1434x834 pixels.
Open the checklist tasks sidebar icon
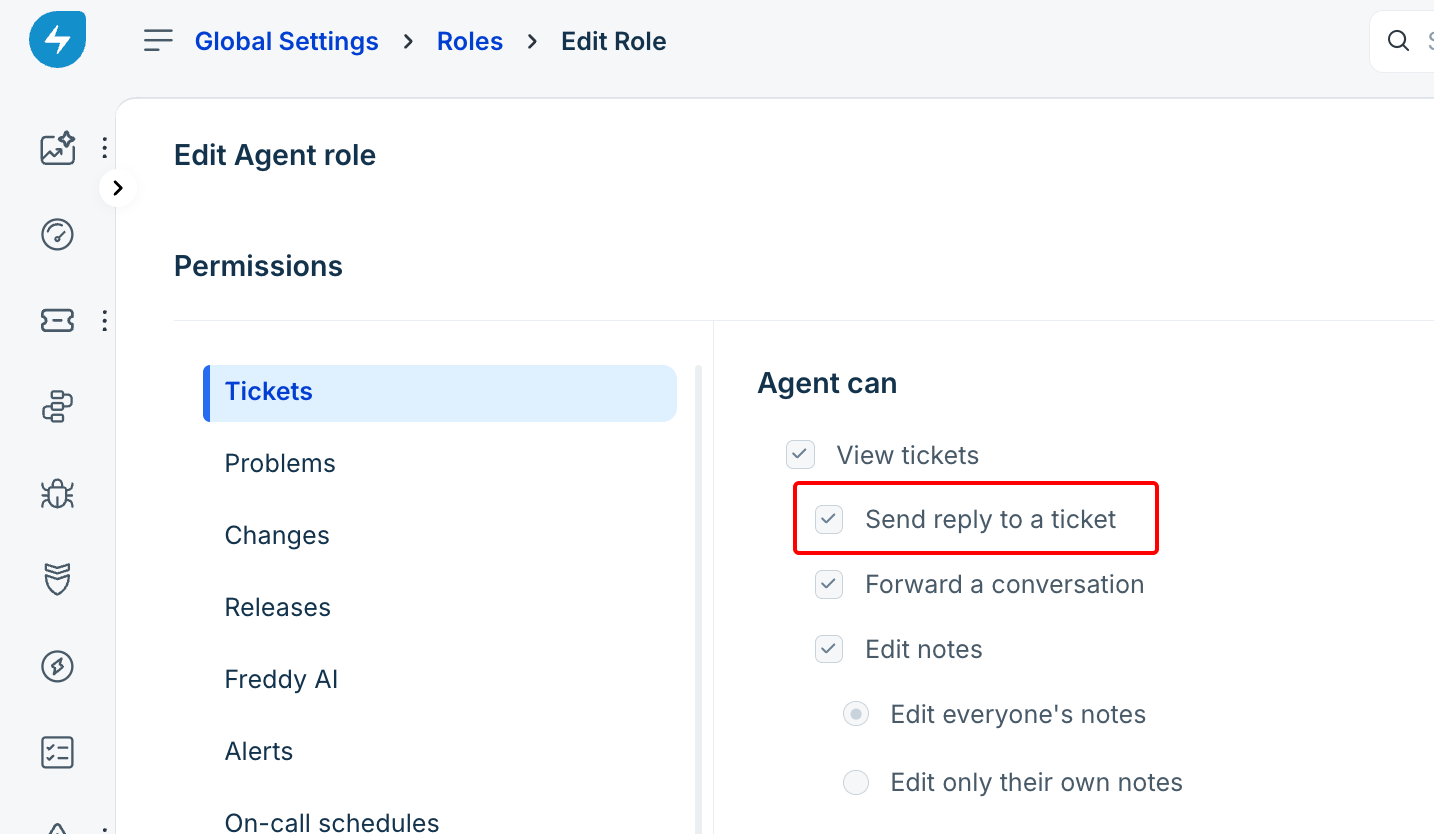point(57,752)
